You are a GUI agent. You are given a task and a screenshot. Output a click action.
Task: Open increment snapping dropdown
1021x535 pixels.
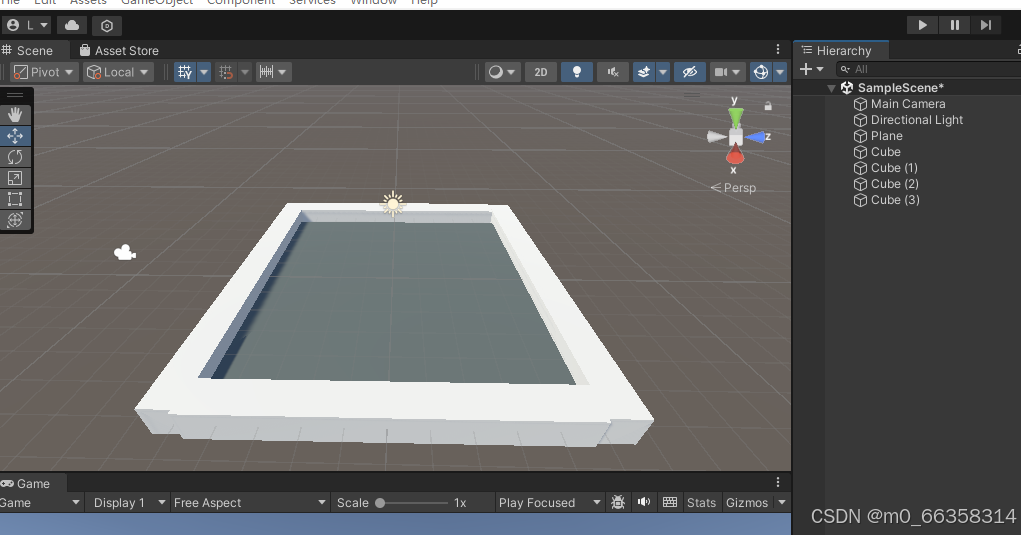273,72
